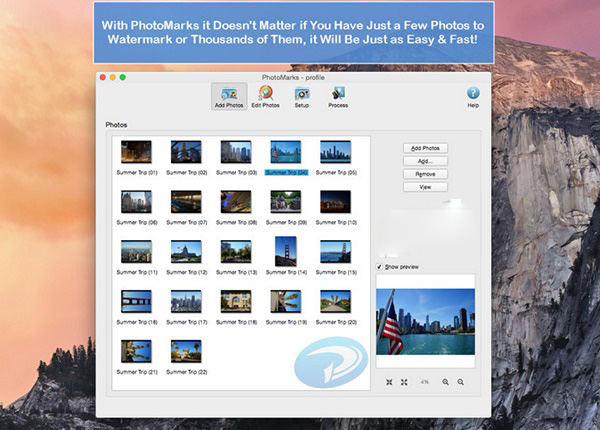This screenshot has height=430, width=600.
Task: Open the Setup step icon
Action: point(302,96)
